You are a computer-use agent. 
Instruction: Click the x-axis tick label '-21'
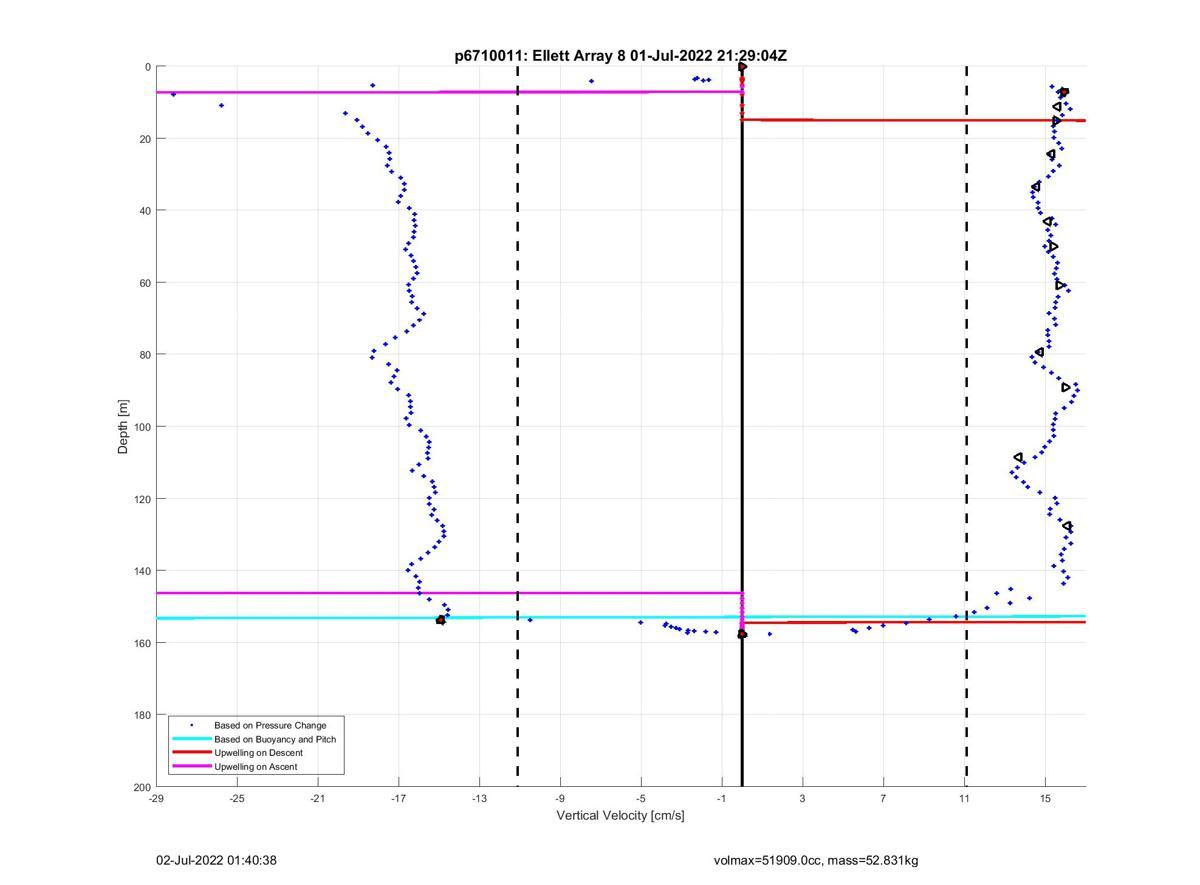[x=318, y=798]
